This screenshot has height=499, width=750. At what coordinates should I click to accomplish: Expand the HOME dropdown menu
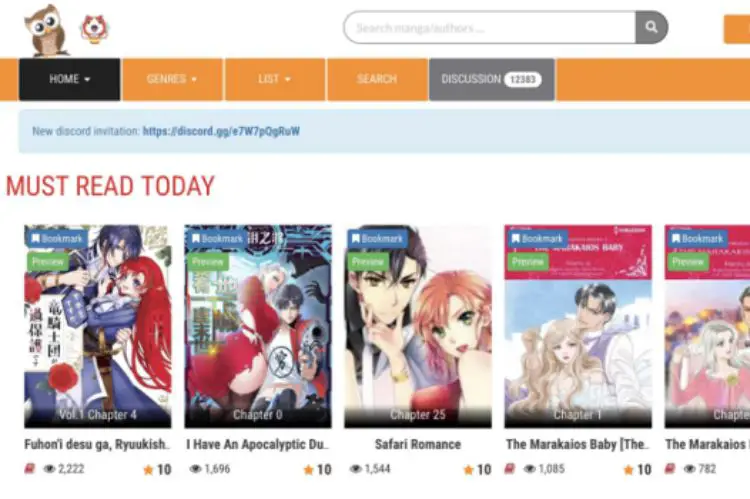69,79
